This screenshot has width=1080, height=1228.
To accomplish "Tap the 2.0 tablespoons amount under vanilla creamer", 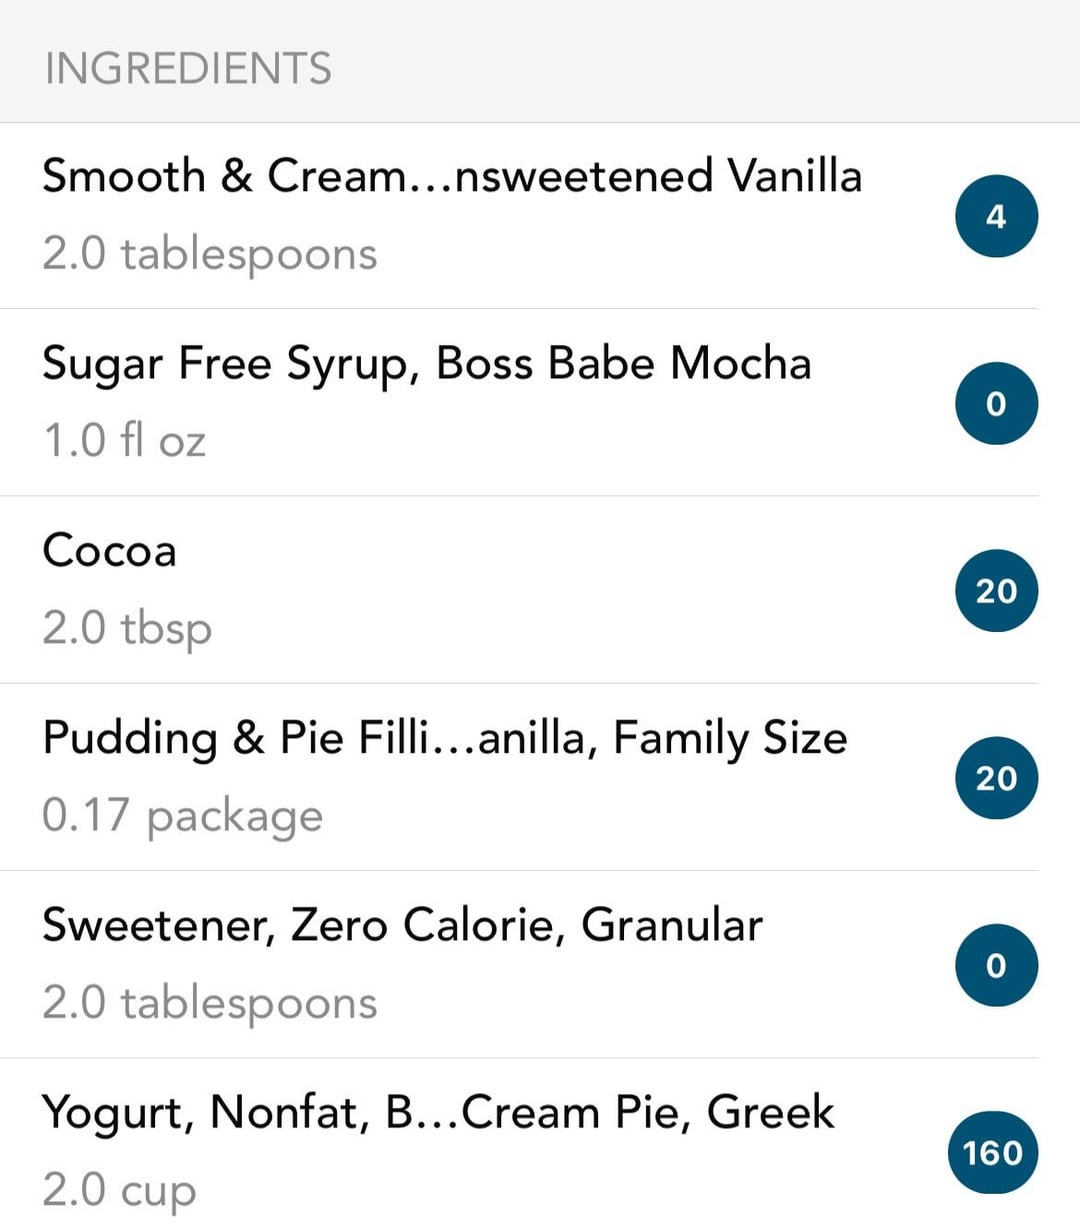I will (x=210, y=254).
